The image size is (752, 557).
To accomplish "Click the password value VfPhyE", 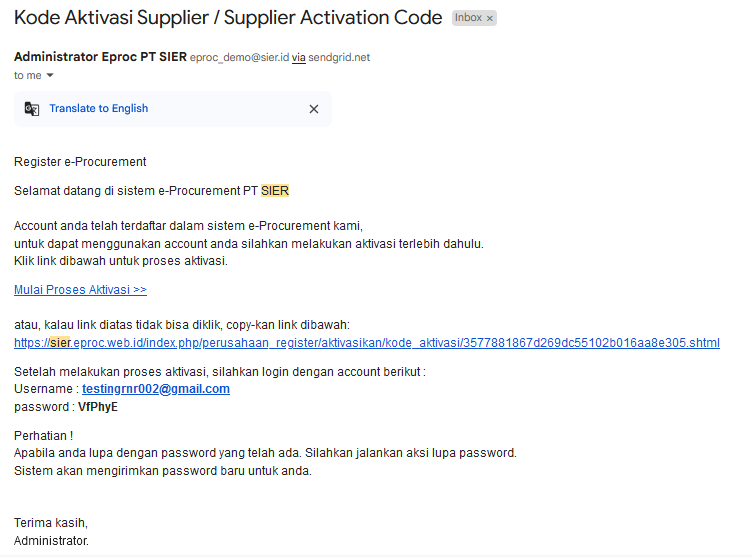I will tap(98, 407).
